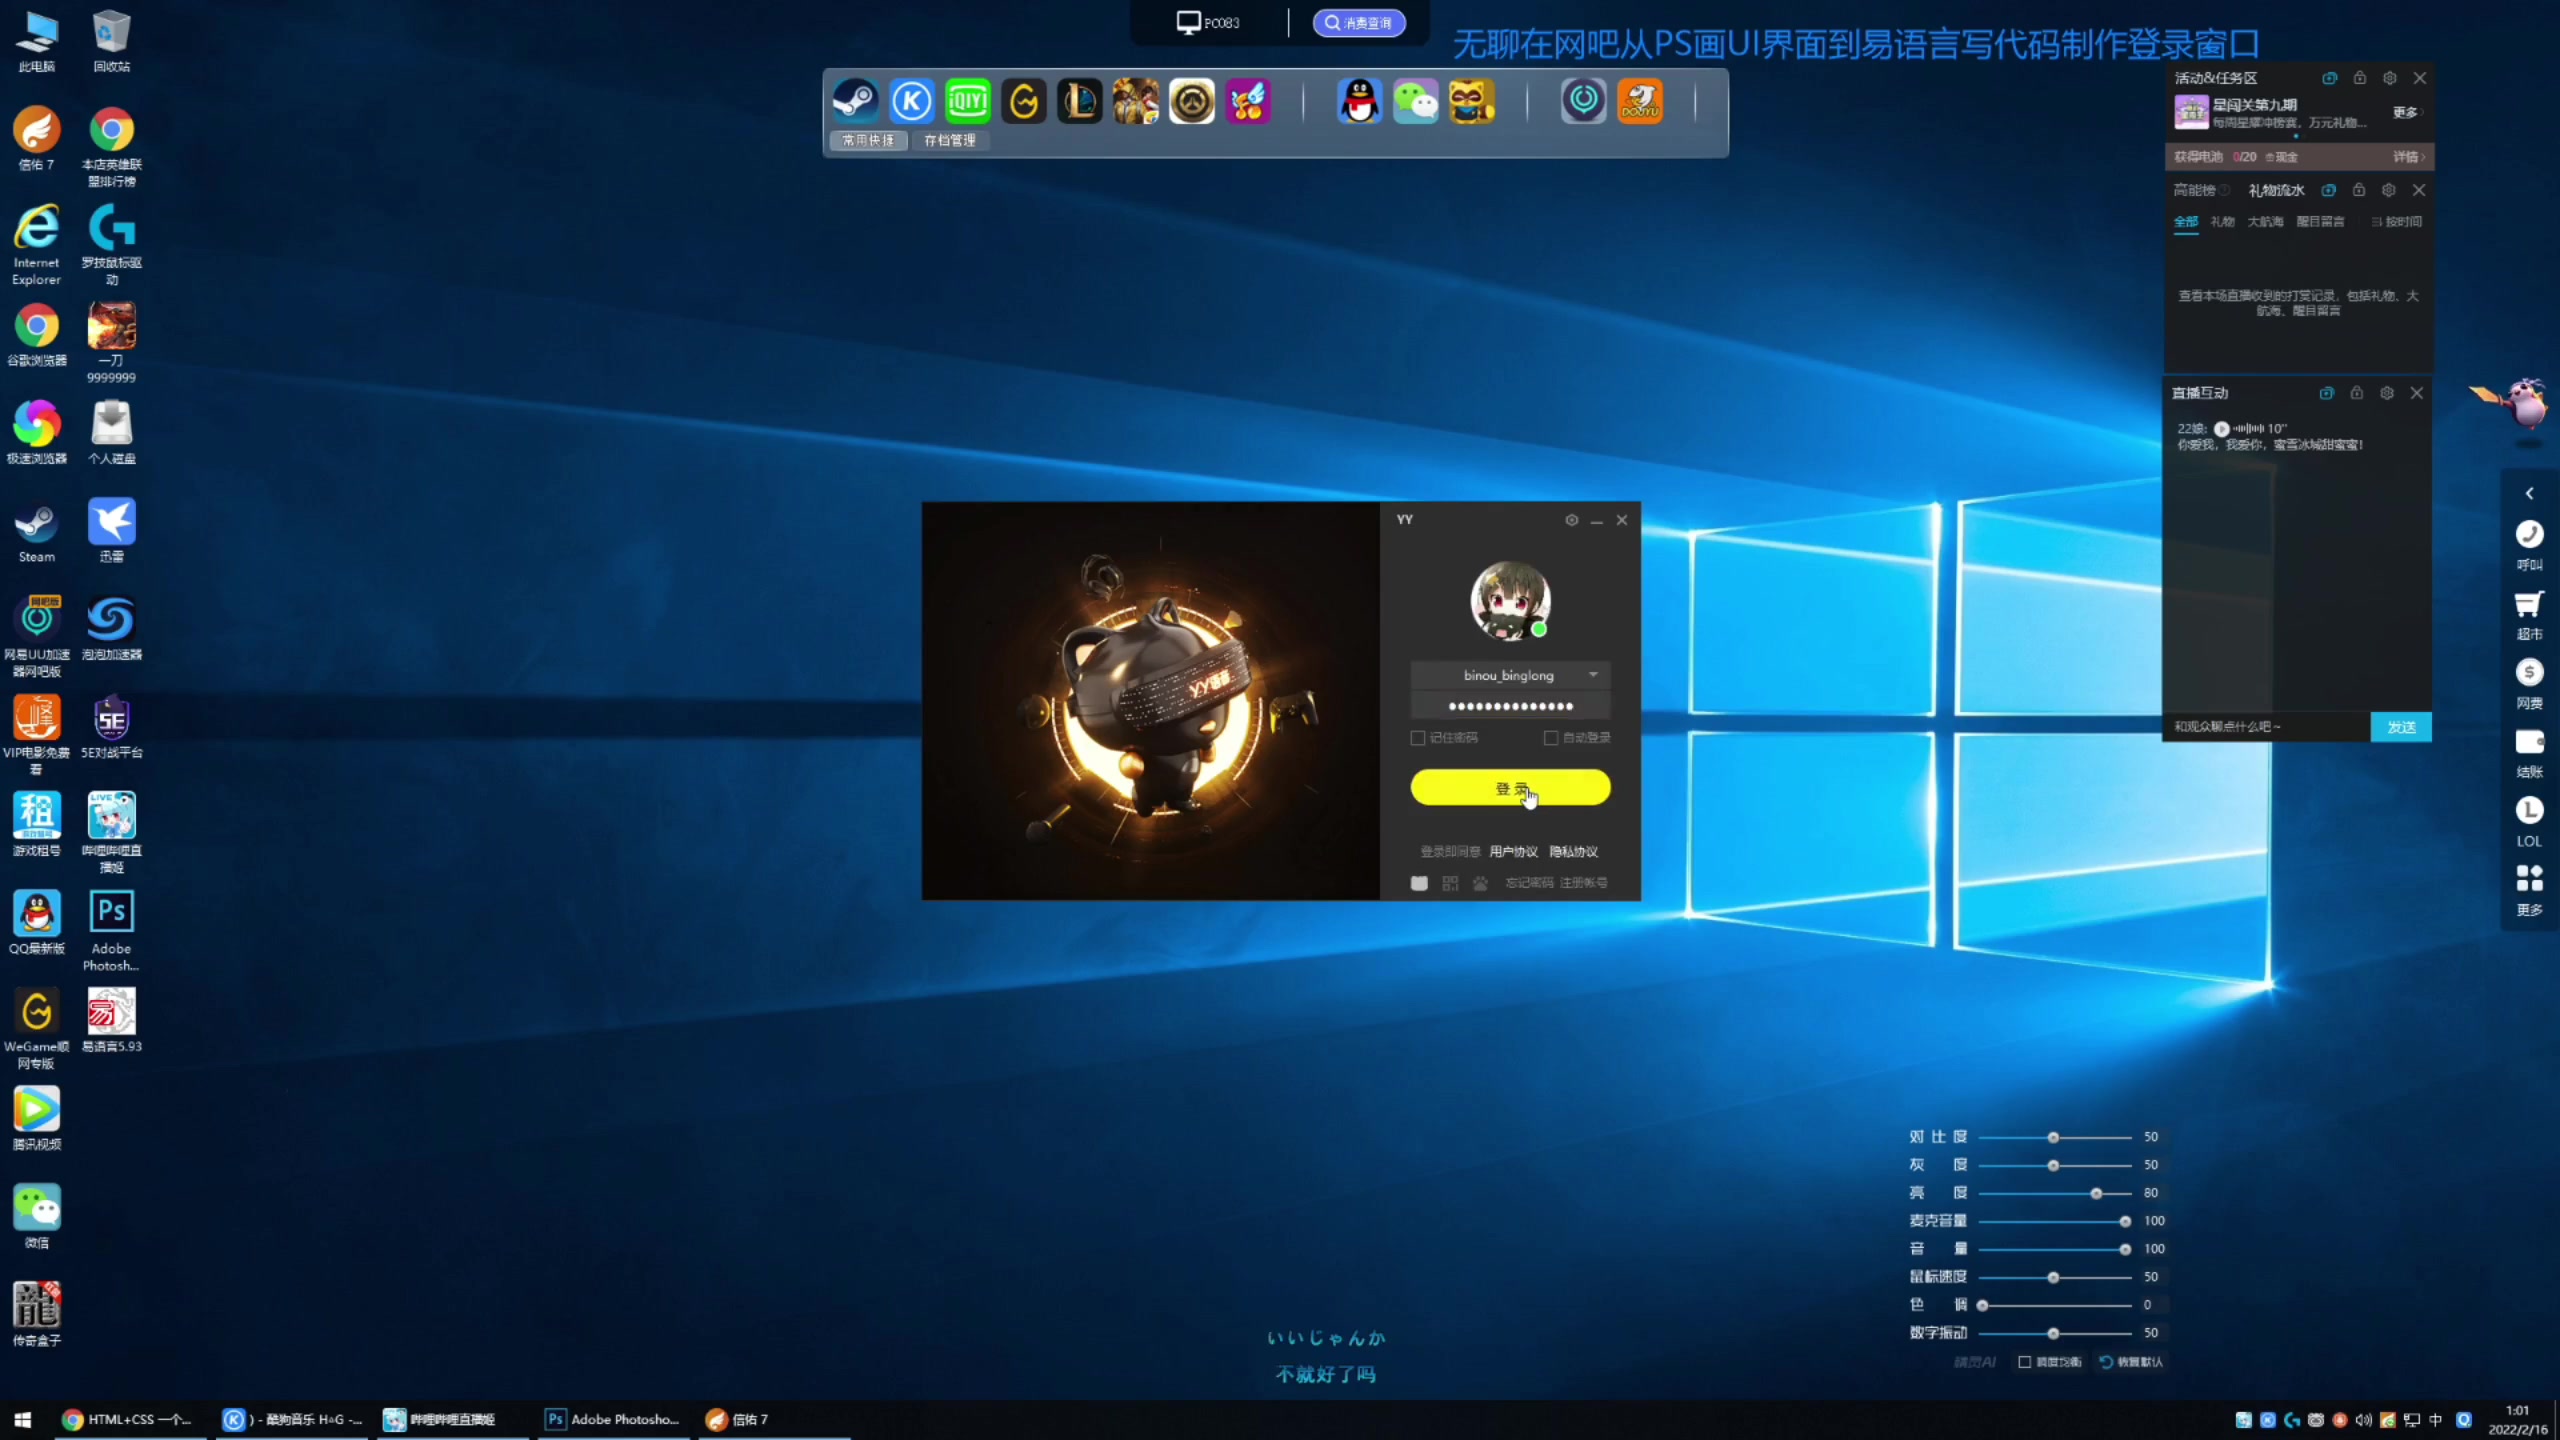Collapse the right sidebar with chevron arrow
2560x1440 pixels.
pos(2529,493)
